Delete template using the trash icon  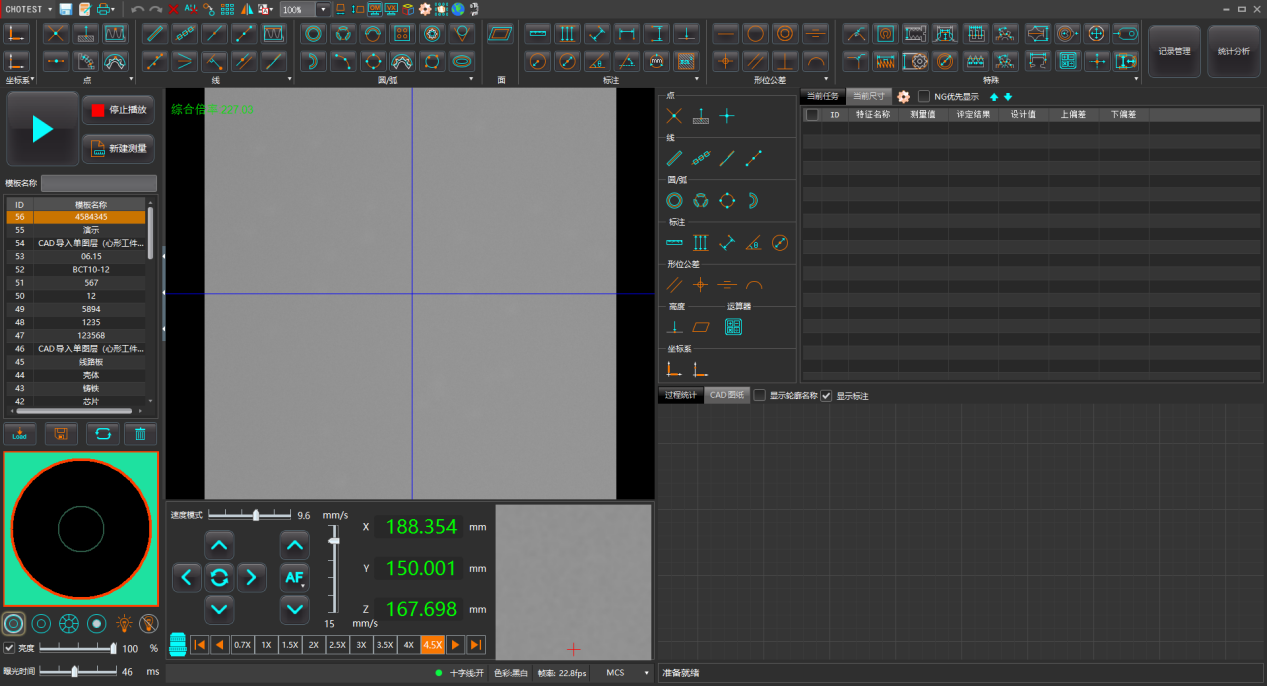[140, 434]
